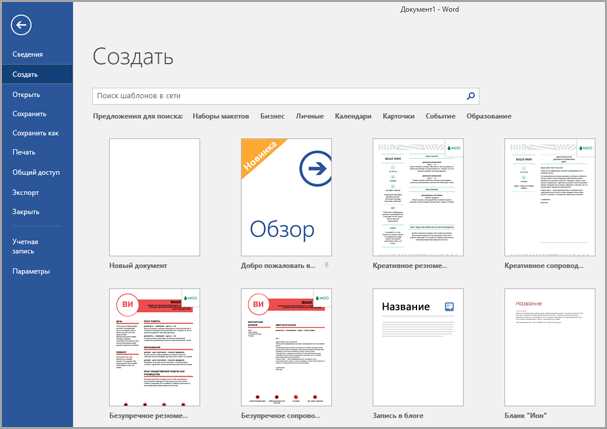The width and height of the screenshot is (607, 429).
Task: Search templates by Календари suggestion
Action: pos(353,116)
